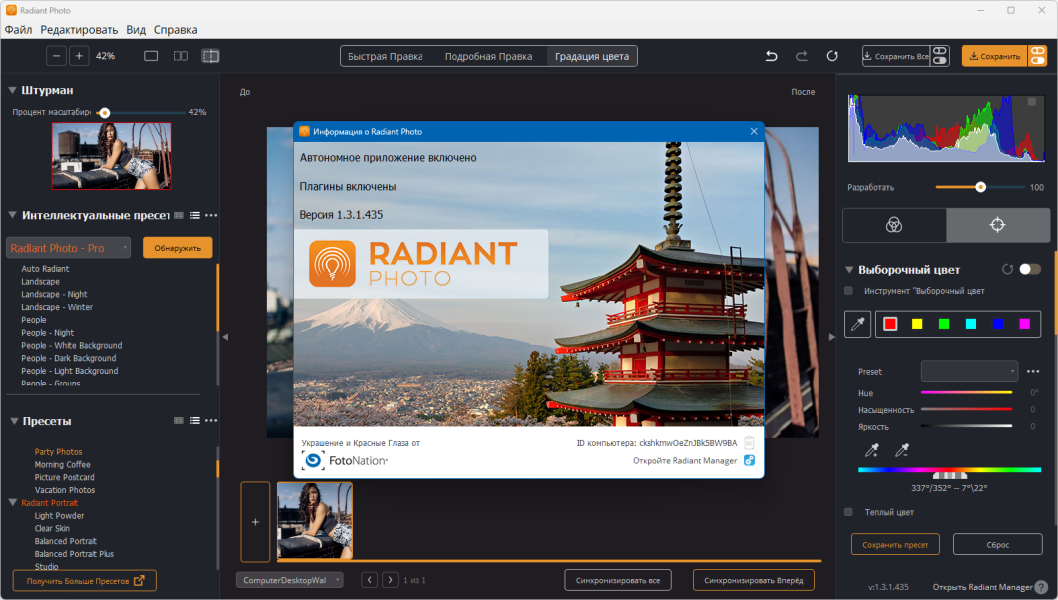Click Синхронизировать все button
This screenshot has height=600, width=1058.
coord(618,580)
